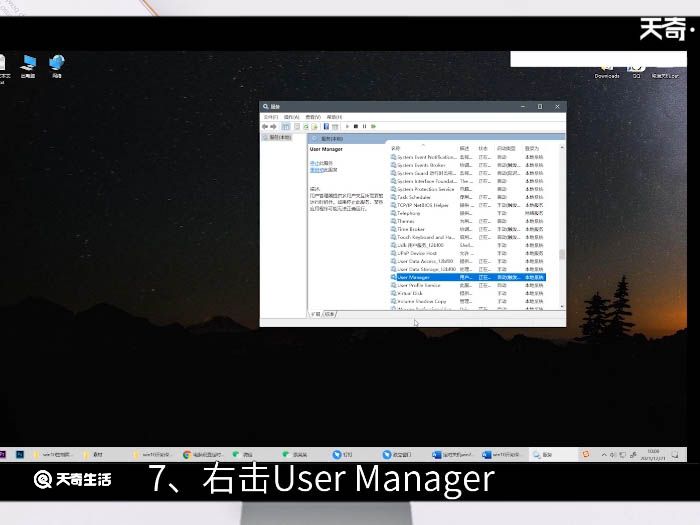Viewport: 700px width, 525px height.
Task: Click the scroll-down arrow of services list
Action: (x=562, y=307)
